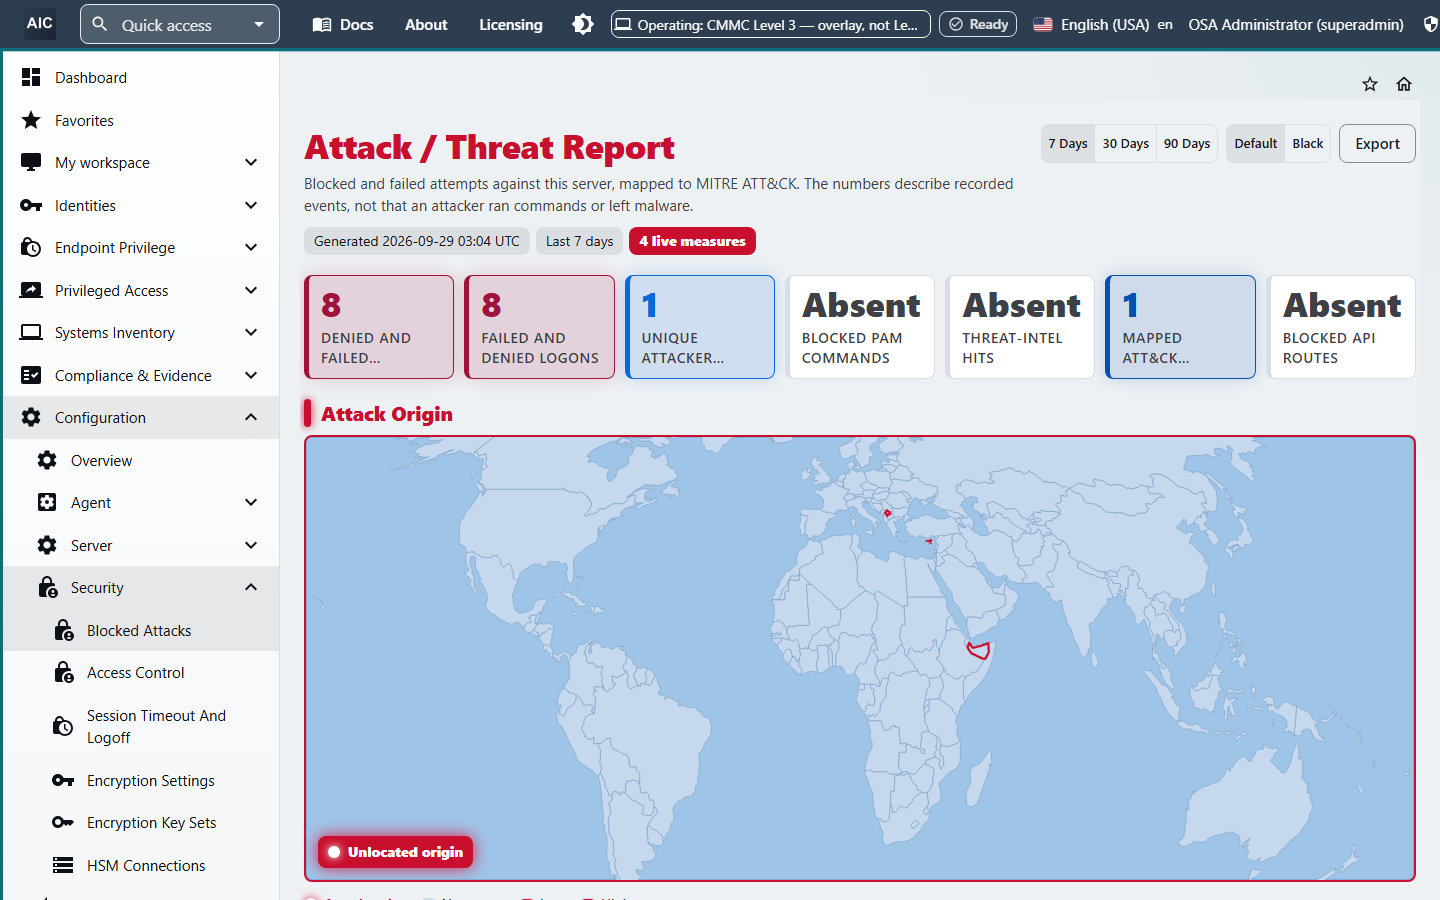The width and height of the screenshot is (1440, 900).
Task: Click the shield icon beside OSA Administrator
Action: pyautogui.click(x=1431, y=24)
